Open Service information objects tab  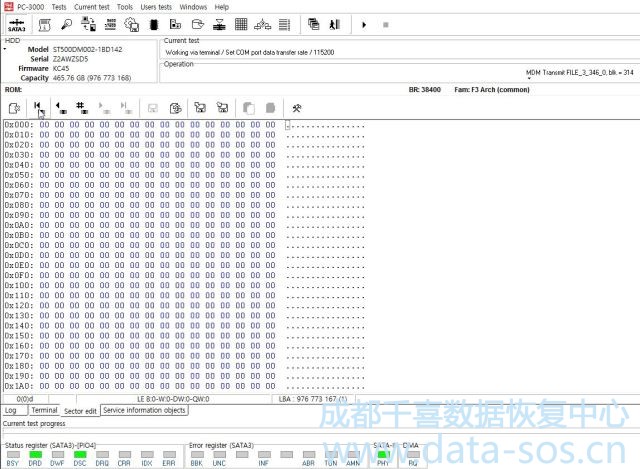tap(144, 410)
